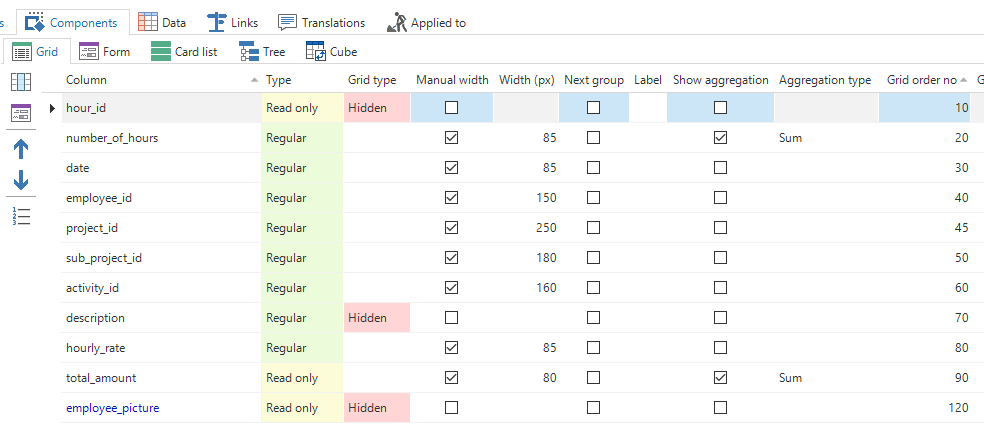Move the selected column up with up arrow

(x=20, y=148)
